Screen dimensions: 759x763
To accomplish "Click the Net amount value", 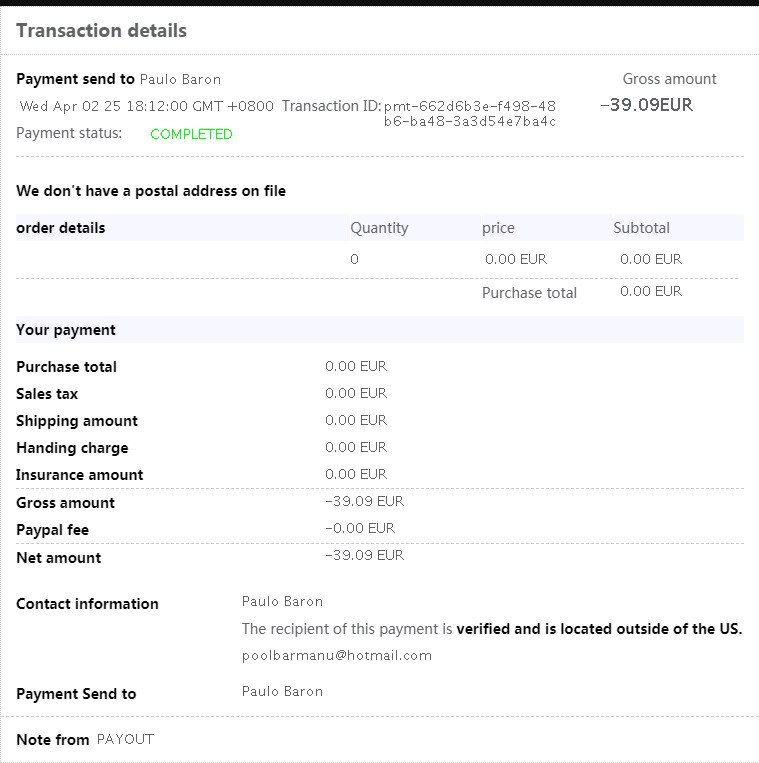I will [364, 555].
